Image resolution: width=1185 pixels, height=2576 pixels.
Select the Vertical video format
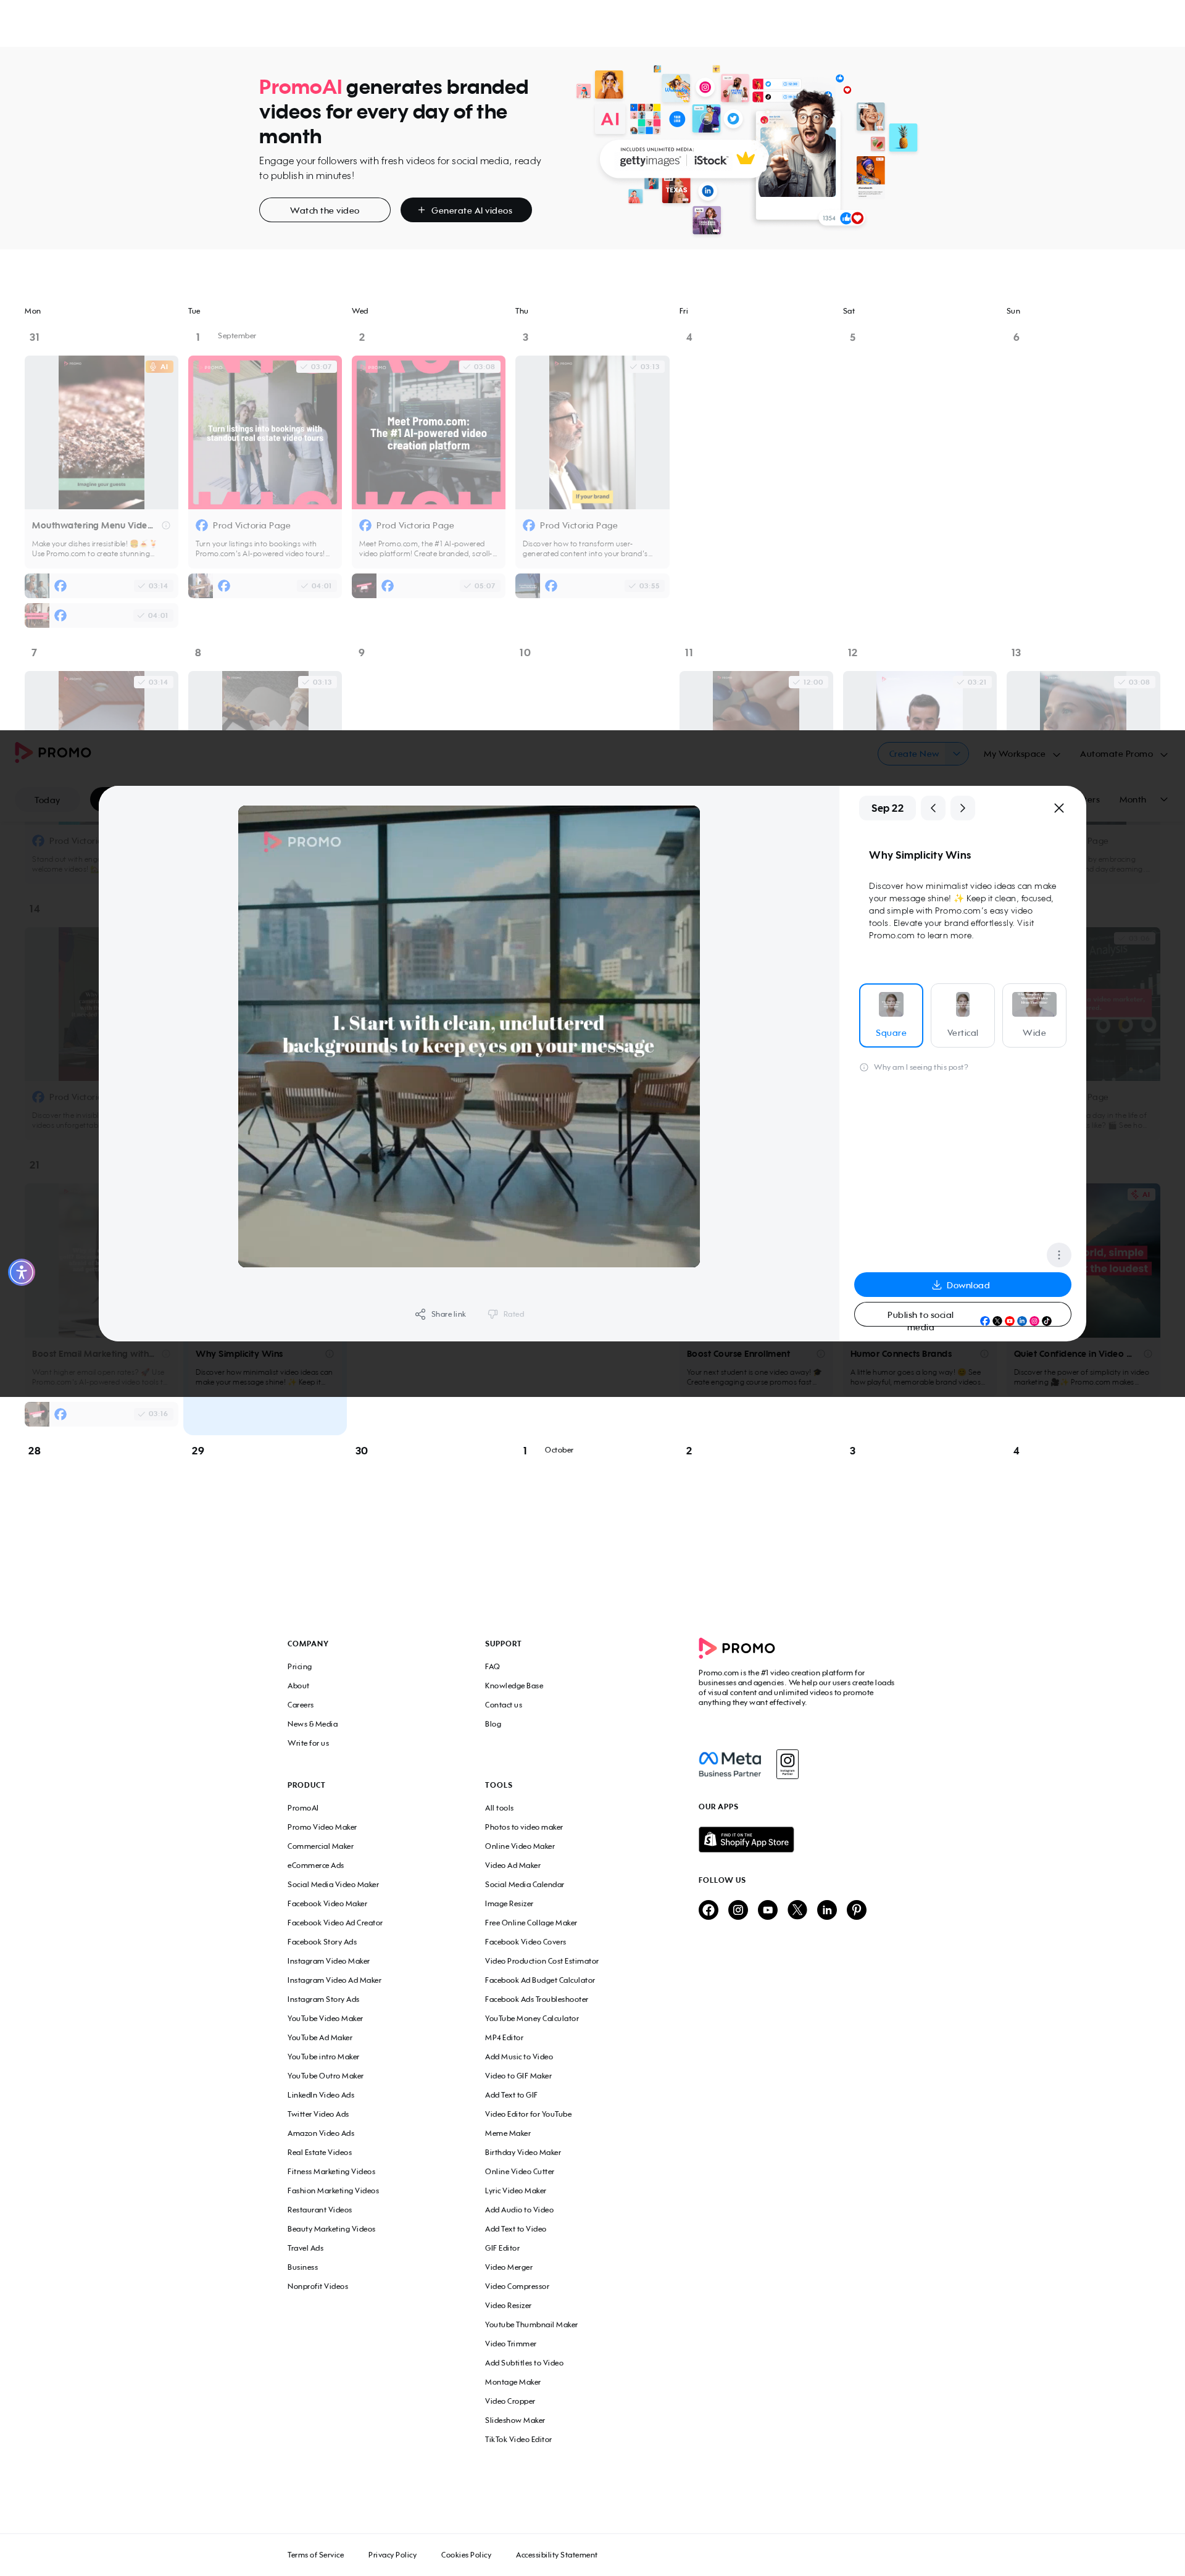coord(962,1015)
